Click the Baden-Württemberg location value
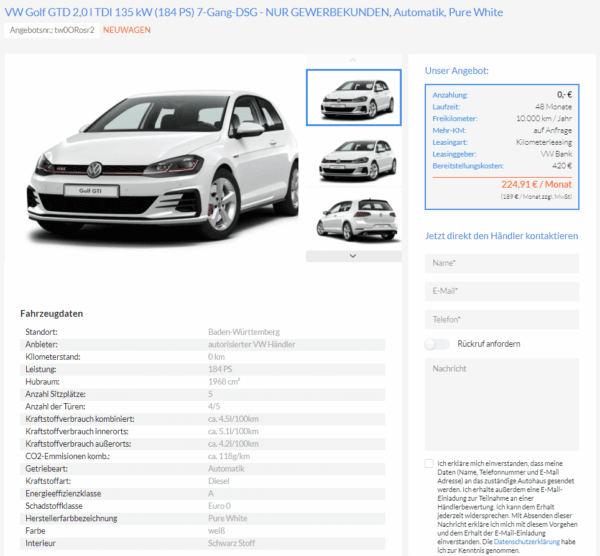This screenshot has width=600, height=556. tap(244, 332)
